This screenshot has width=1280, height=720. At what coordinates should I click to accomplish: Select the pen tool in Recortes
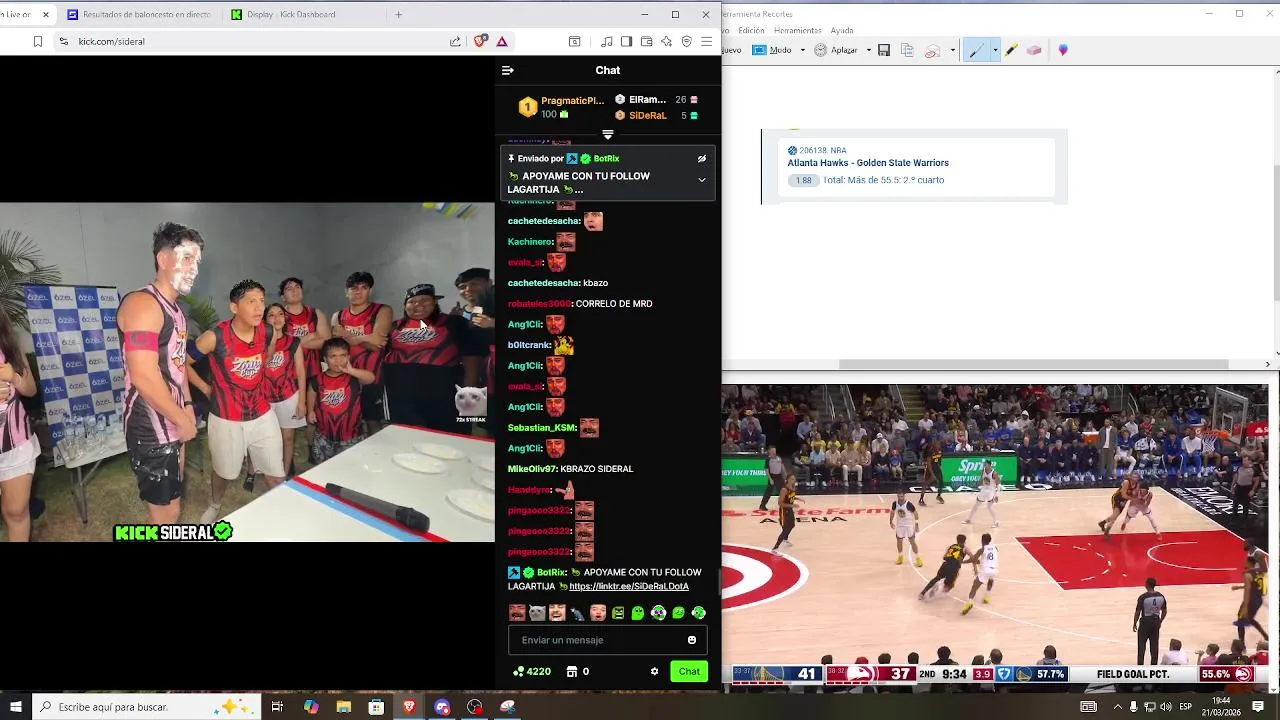pyautogui.click(x=976, y=50)
